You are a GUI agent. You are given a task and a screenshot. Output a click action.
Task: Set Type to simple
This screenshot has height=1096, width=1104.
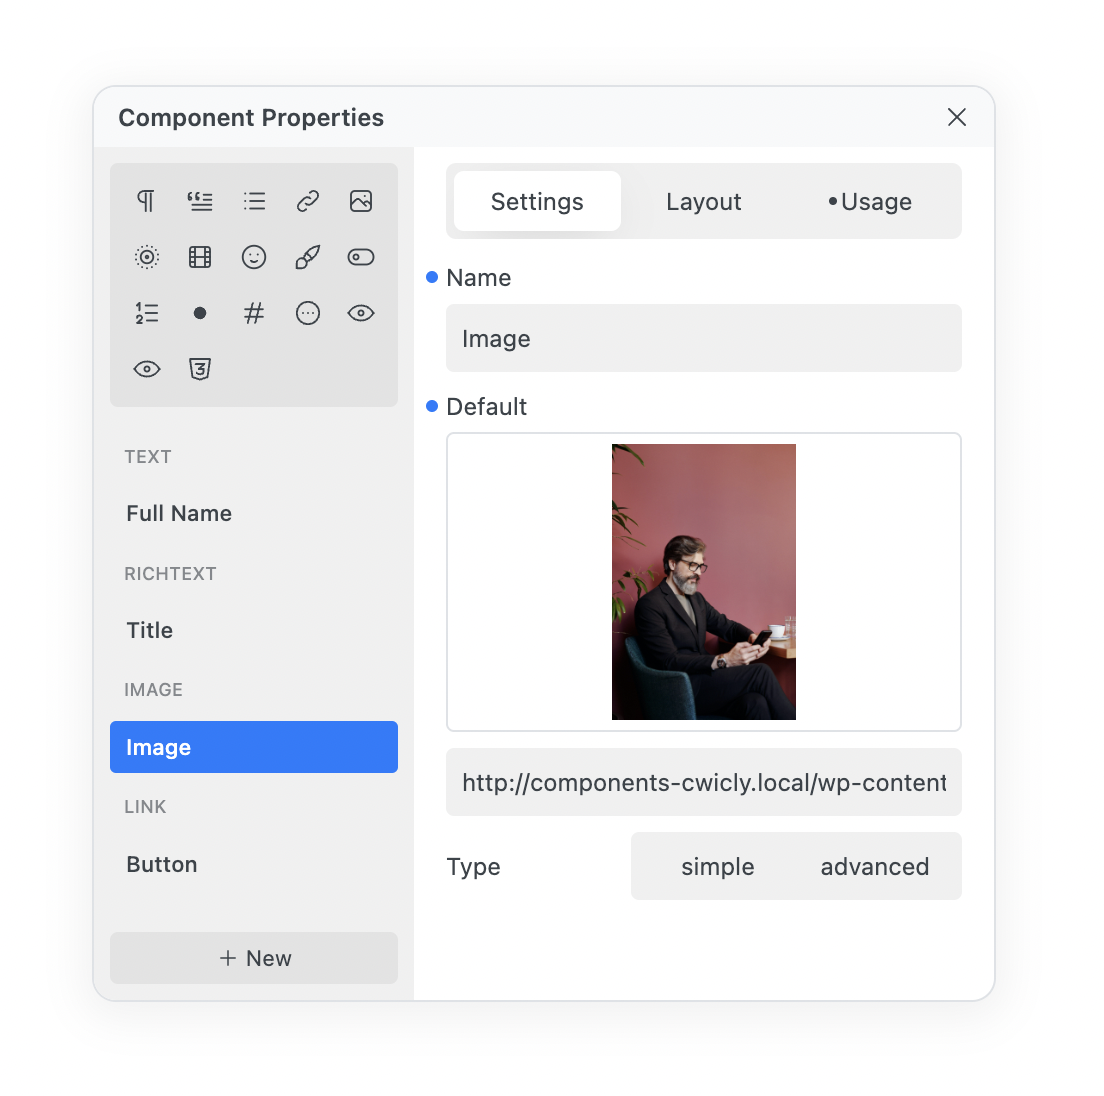717,866
